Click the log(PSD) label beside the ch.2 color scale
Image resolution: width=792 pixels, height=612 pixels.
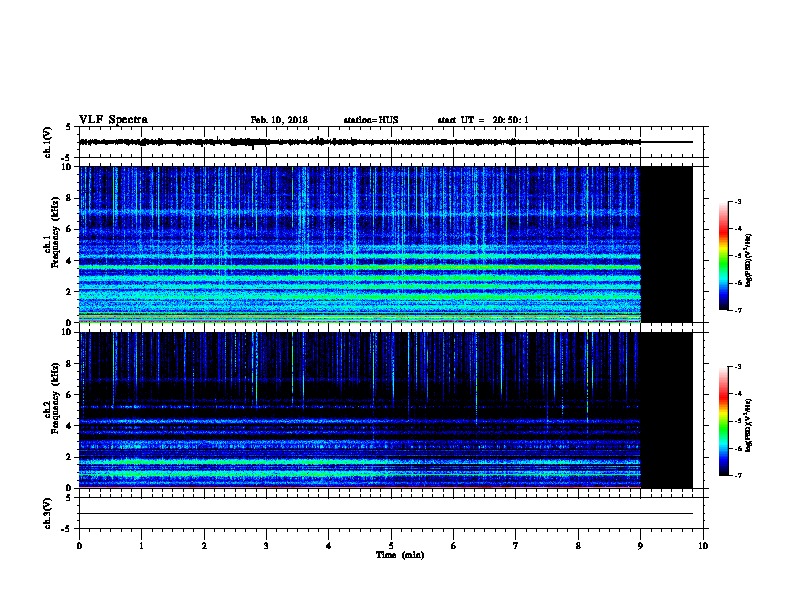[748, 426]
